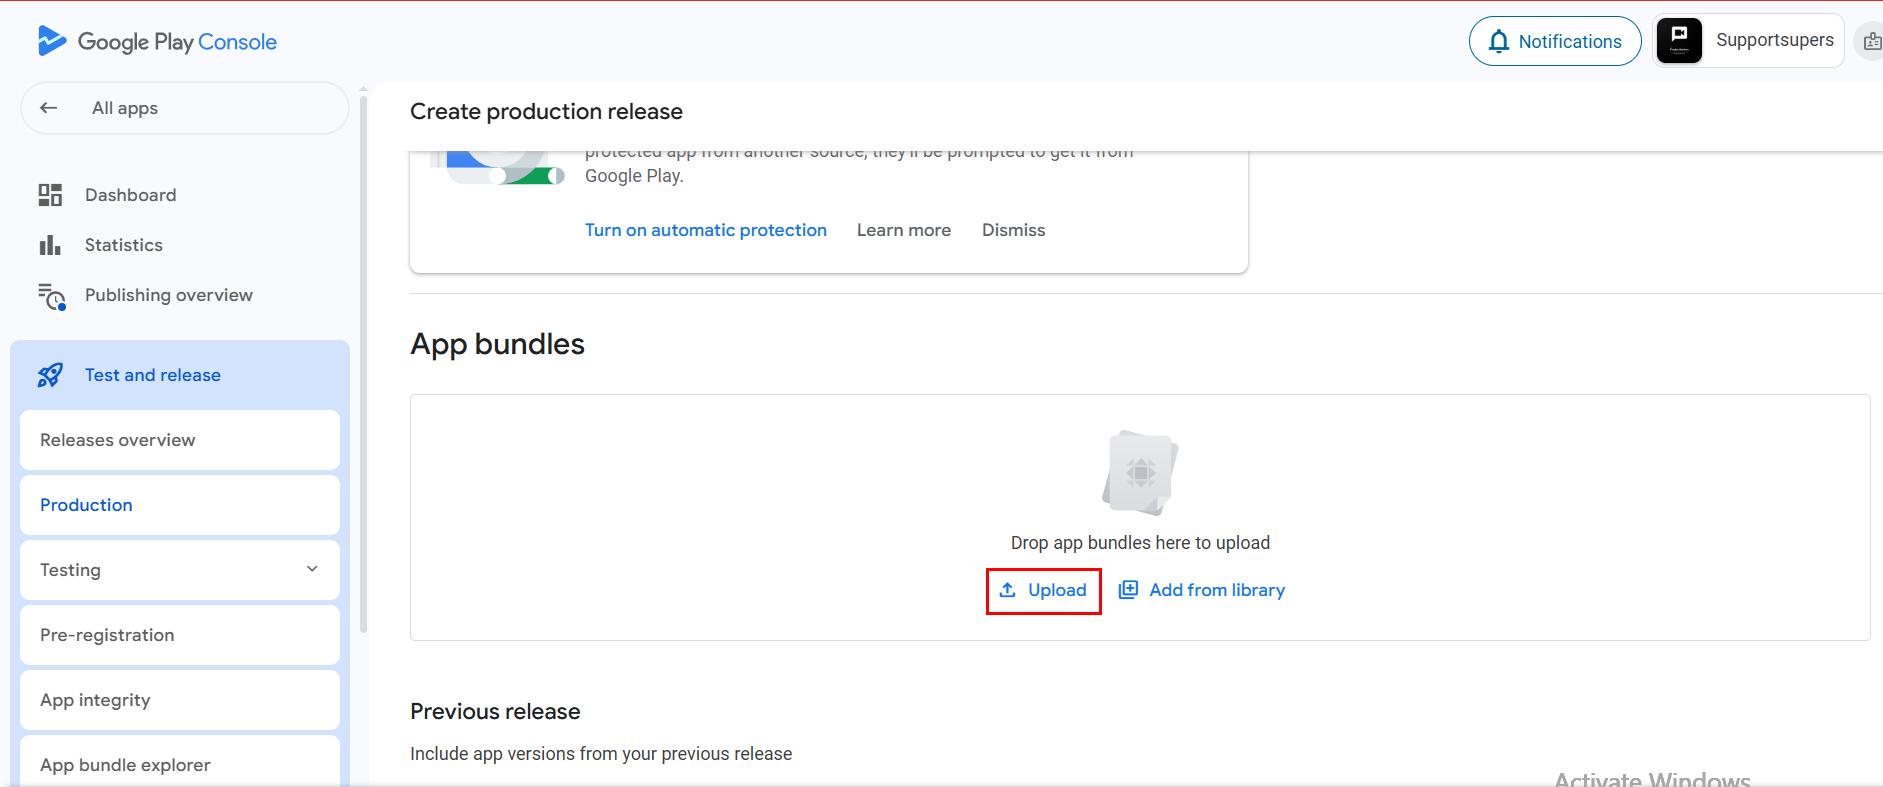
Task: Choose Add from library
Action: tap(1201, 590)
